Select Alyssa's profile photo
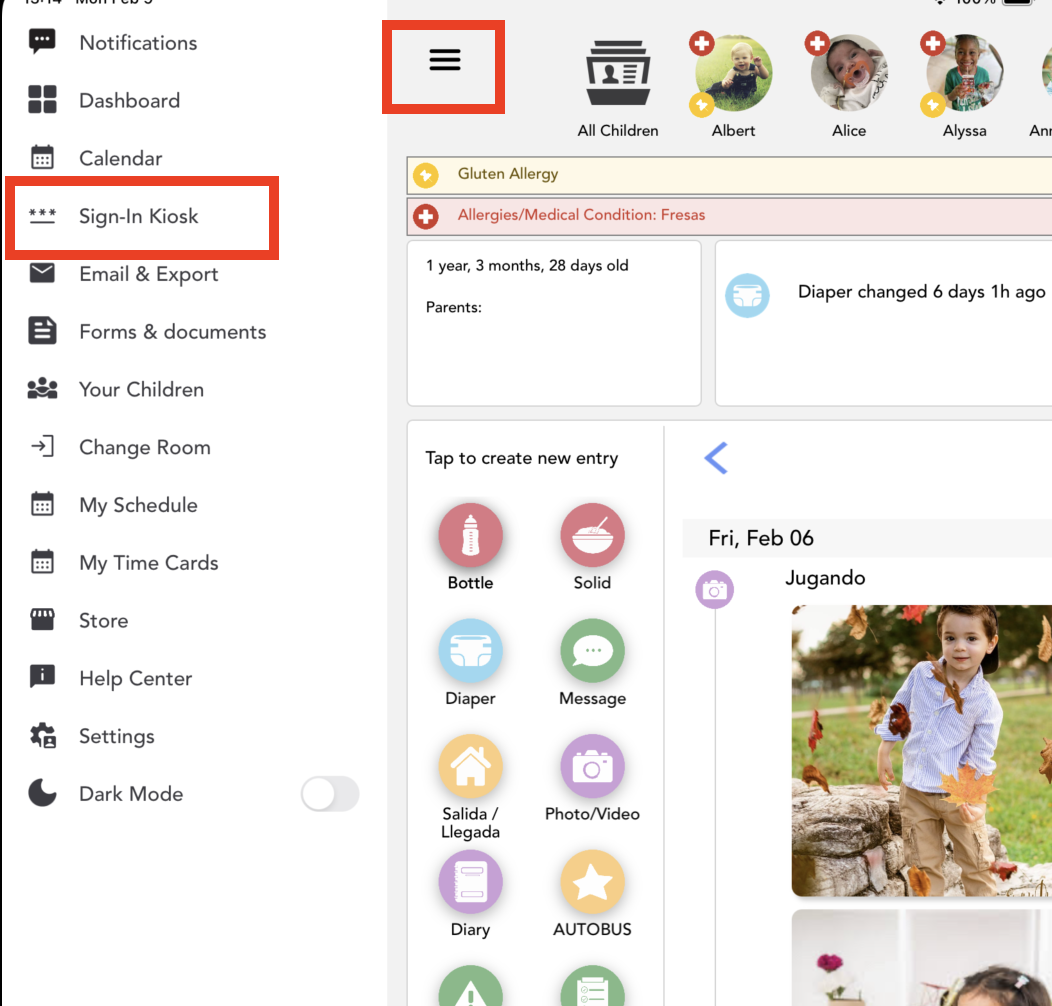 point(964,73)
